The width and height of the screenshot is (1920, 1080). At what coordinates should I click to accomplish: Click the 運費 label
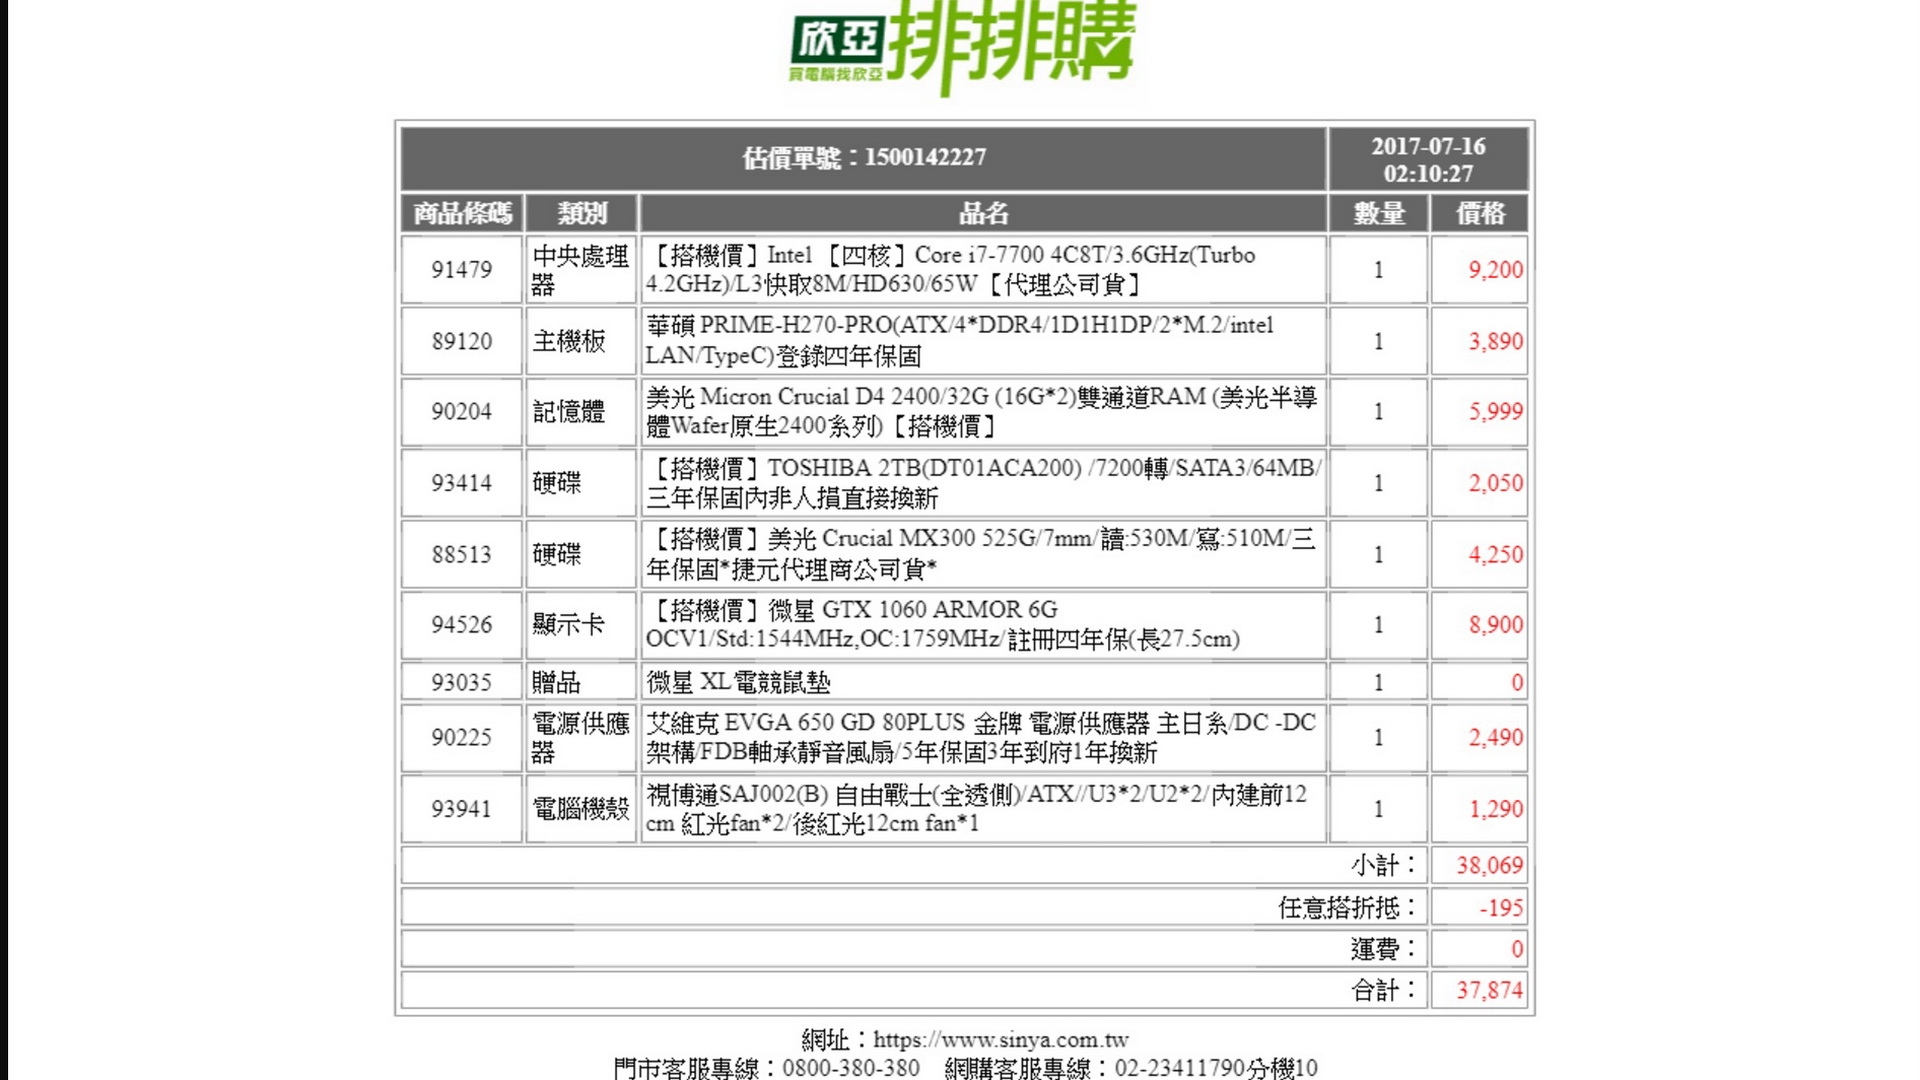[1384, 949]
